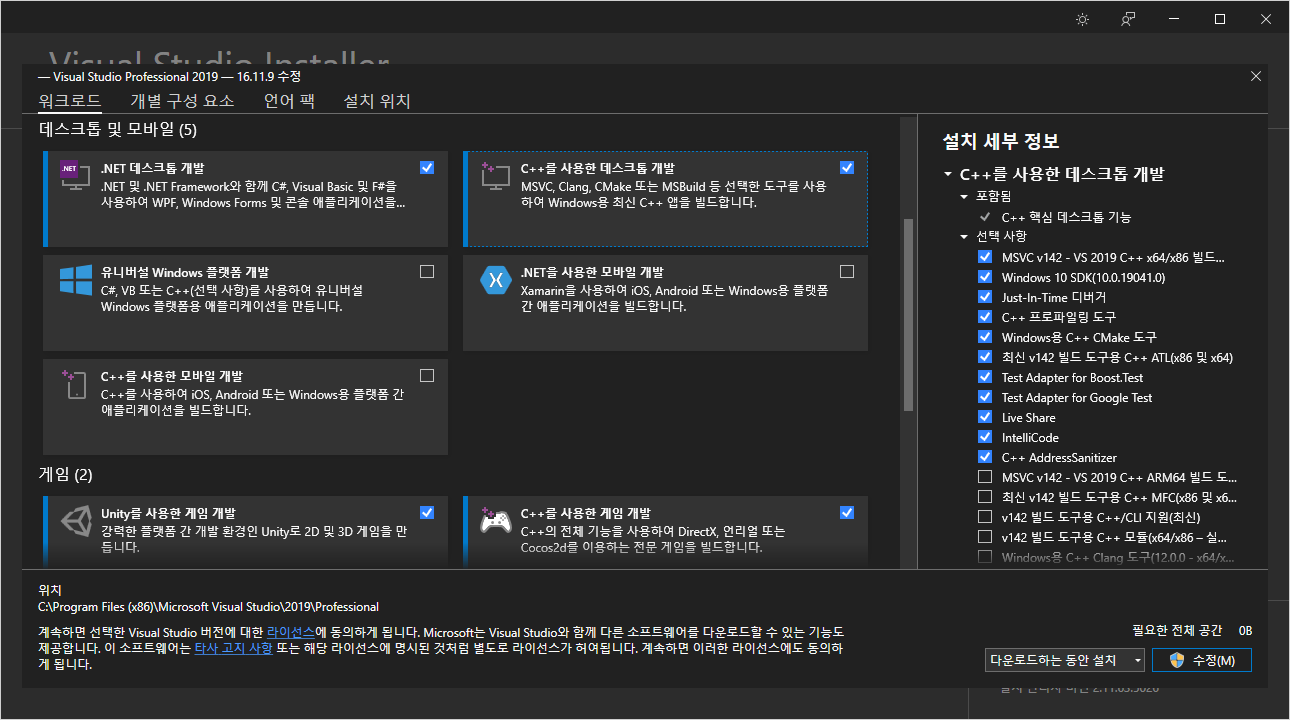Collapse the 선택 사항 section

(x=965, y=237)
